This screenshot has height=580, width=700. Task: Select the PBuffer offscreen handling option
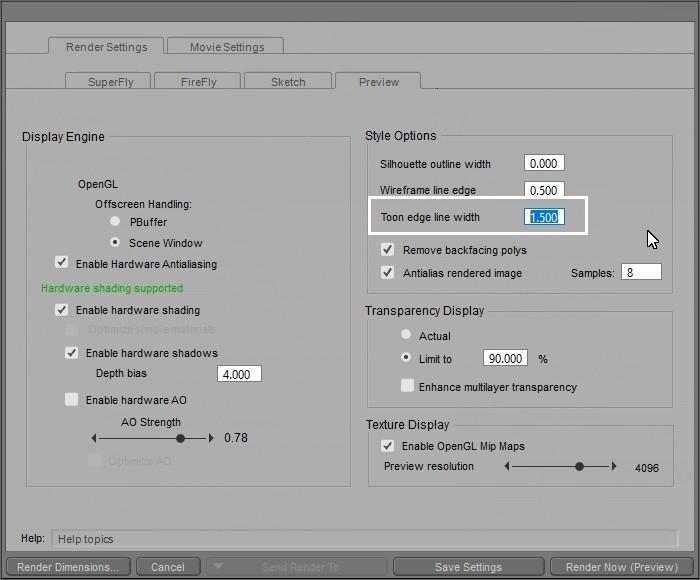point(116,221)
